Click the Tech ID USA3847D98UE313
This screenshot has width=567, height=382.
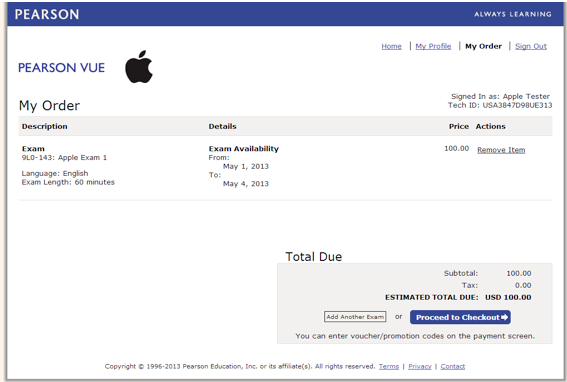pyautogui.click(x=500, y=105)
